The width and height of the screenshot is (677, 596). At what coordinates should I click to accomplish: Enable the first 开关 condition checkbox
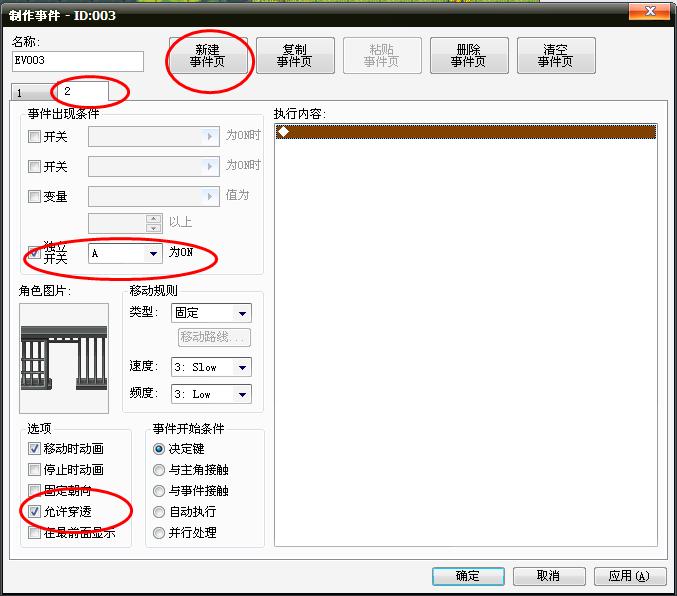point(34,137)
